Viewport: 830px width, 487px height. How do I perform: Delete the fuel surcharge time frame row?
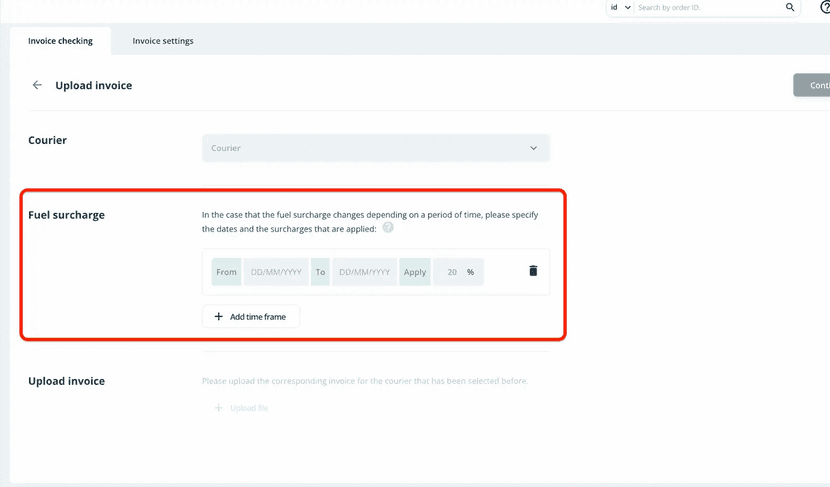533,271
